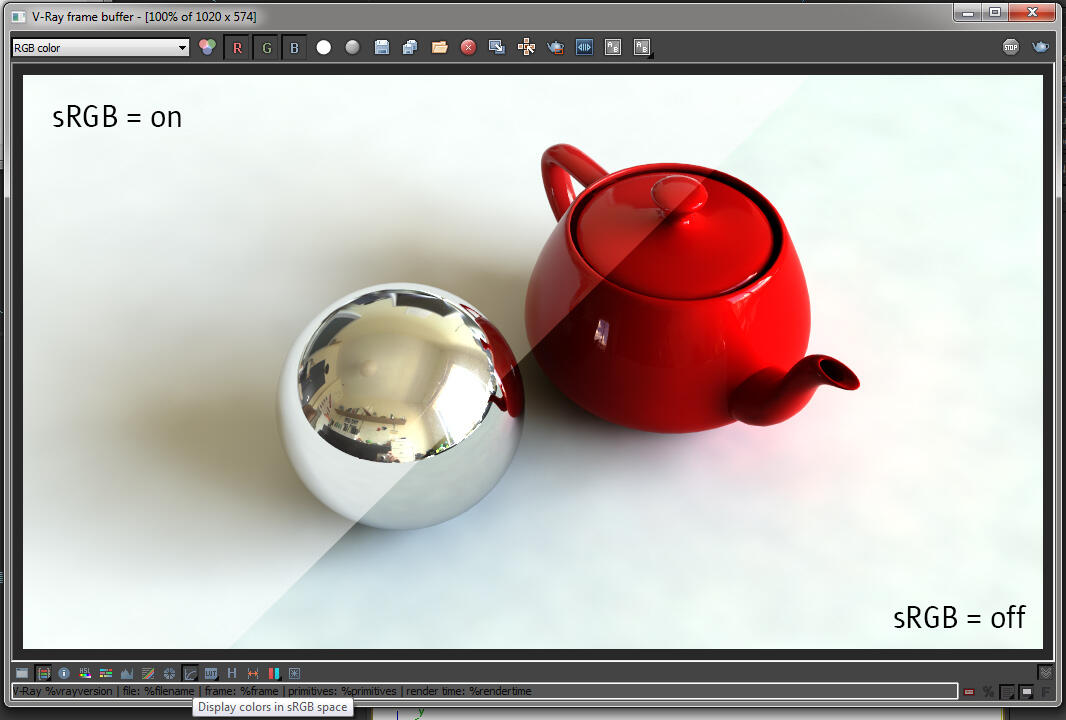Collapse toolbar with the double-chevron expander
The height and width of the screenshot is (720, 1066).
(x=1046, y=672)
